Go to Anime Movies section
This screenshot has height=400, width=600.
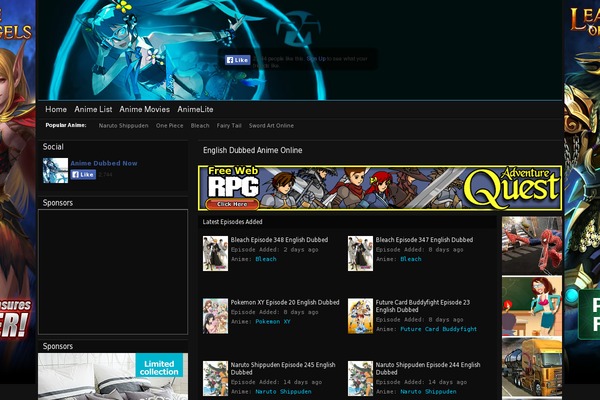[145, 109]
